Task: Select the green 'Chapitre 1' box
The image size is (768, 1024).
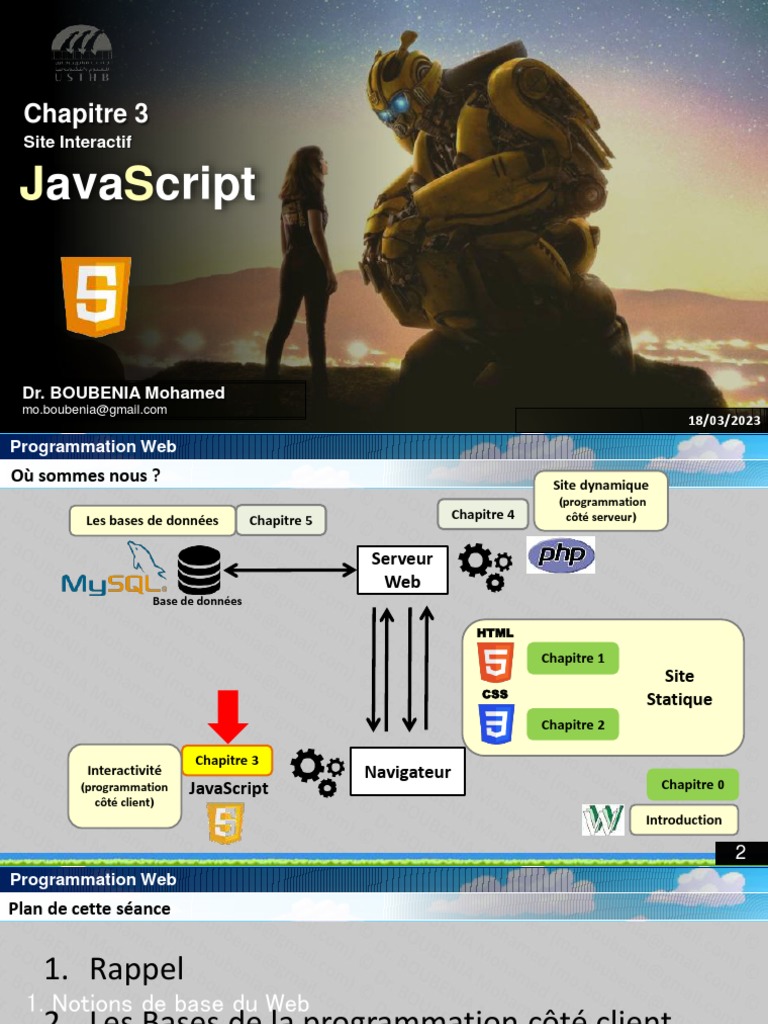Action: pos(573,658)
